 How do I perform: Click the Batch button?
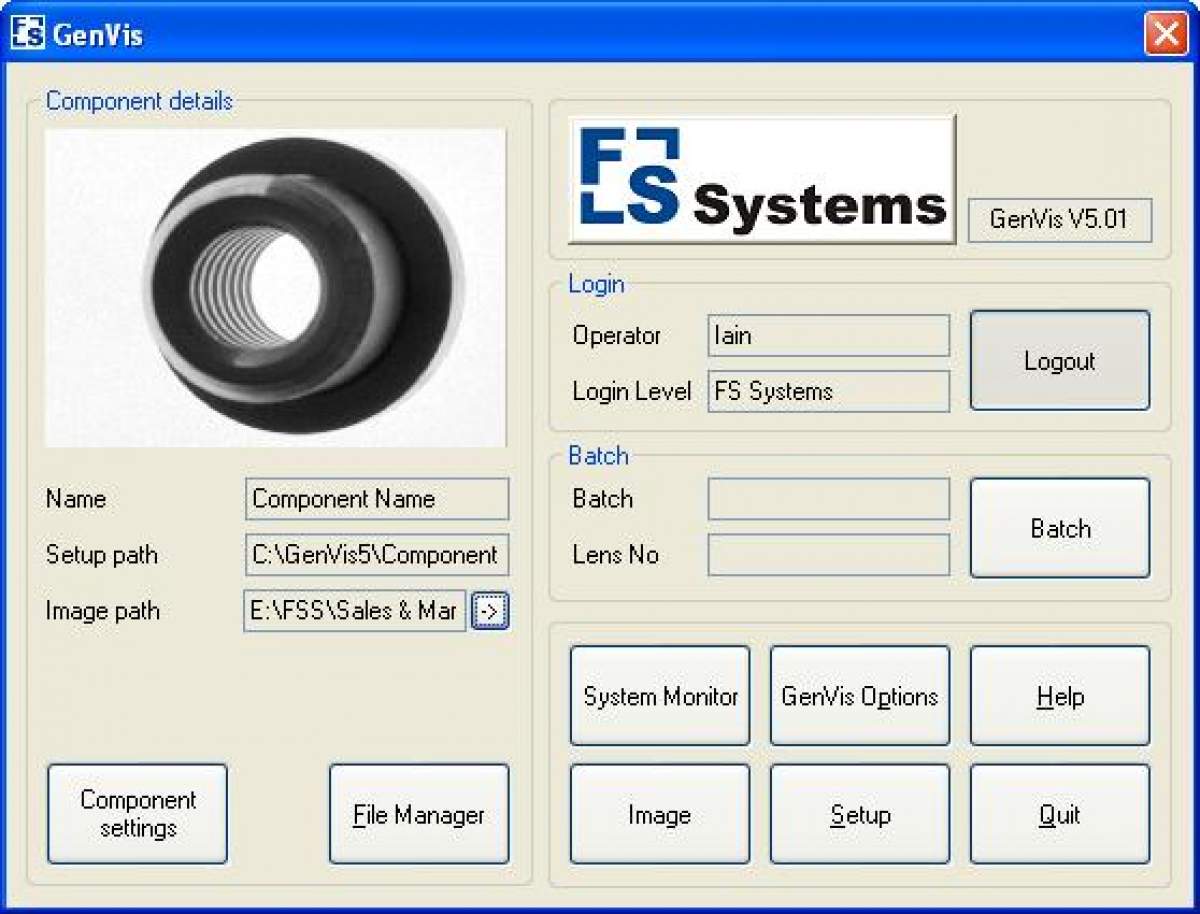click(x=1060, y=528)
